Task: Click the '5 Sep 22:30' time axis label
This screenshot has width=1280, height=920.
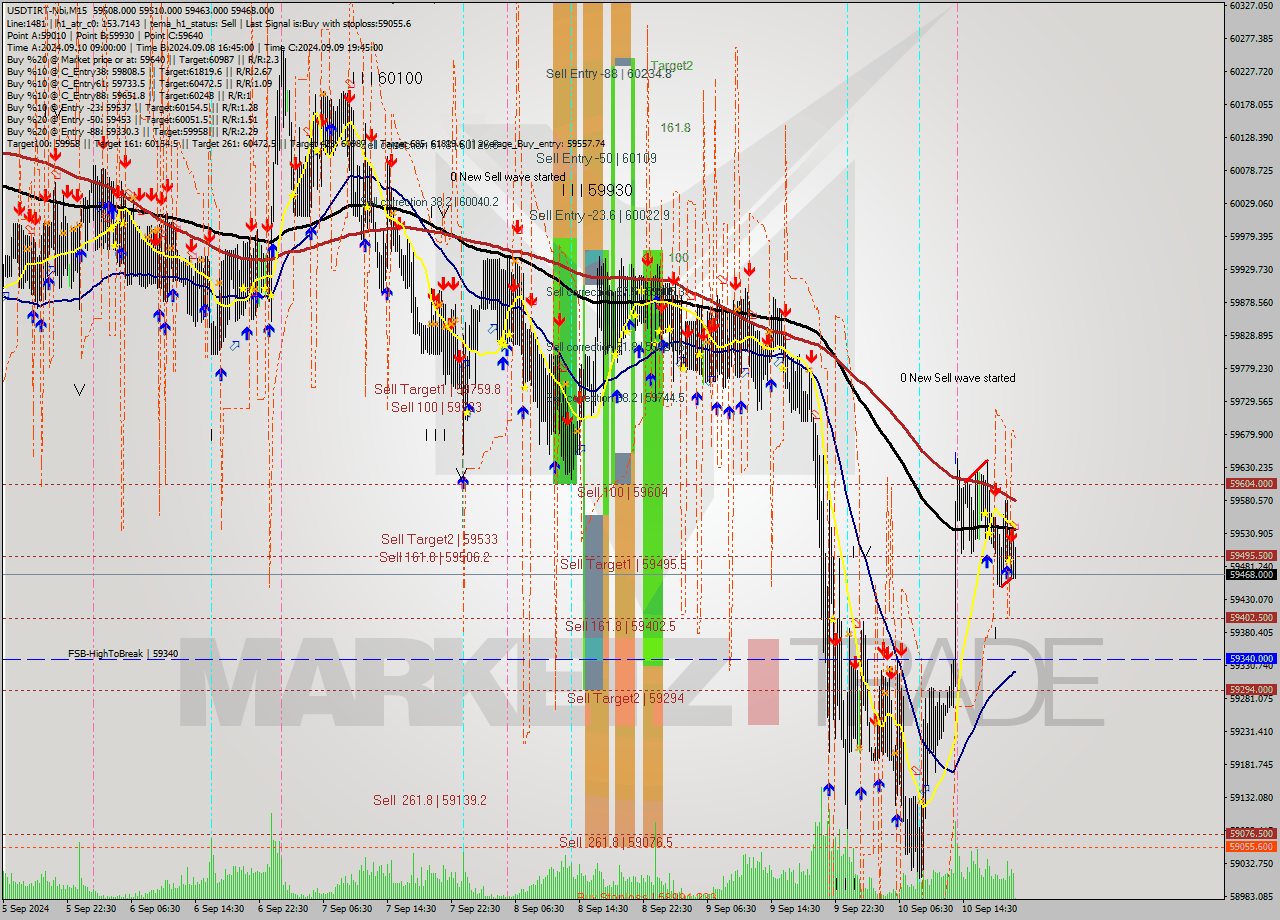Action: pos(90,909)
